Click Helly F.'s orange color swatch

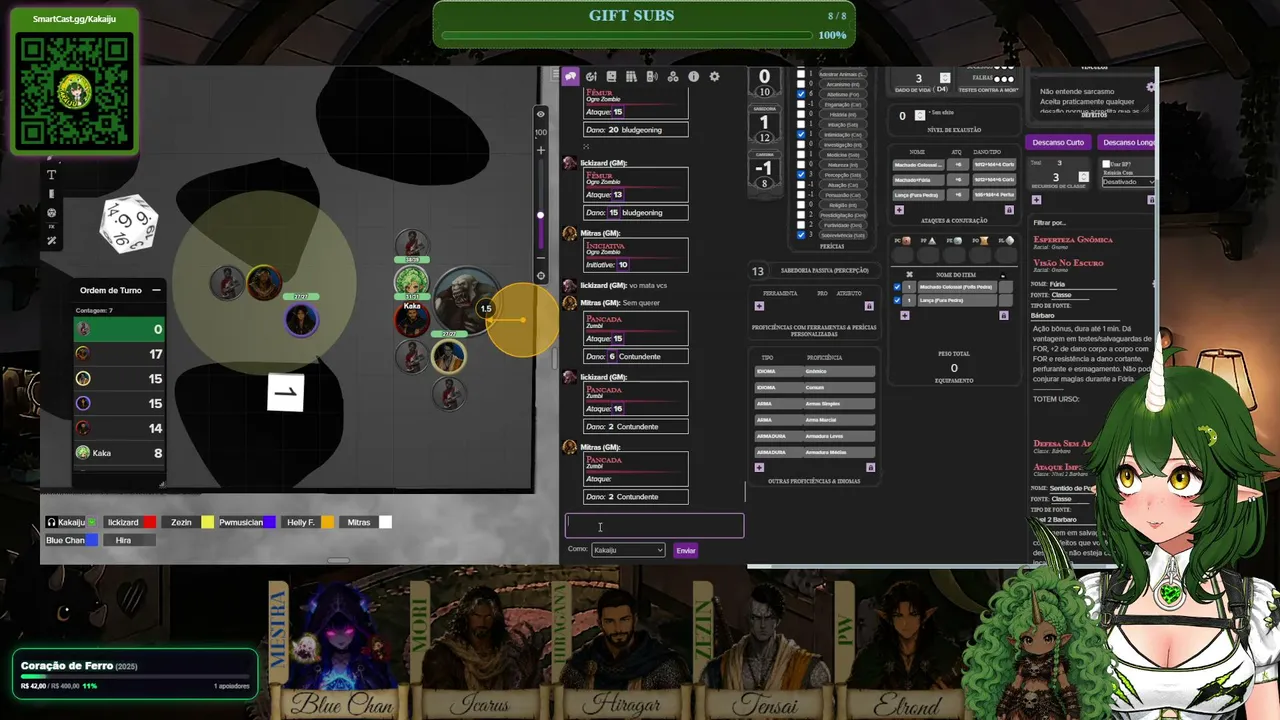point(328,522)
